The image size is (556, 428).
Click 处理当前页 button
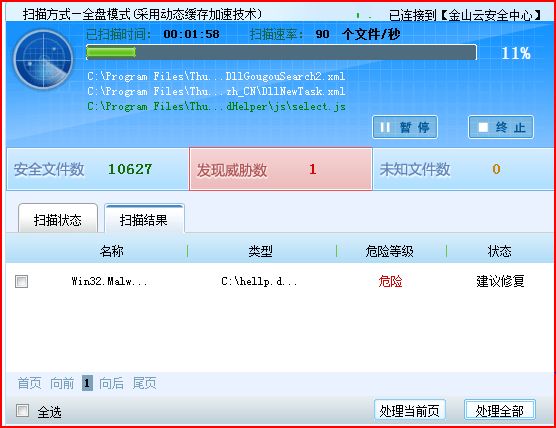pos(410,411)
